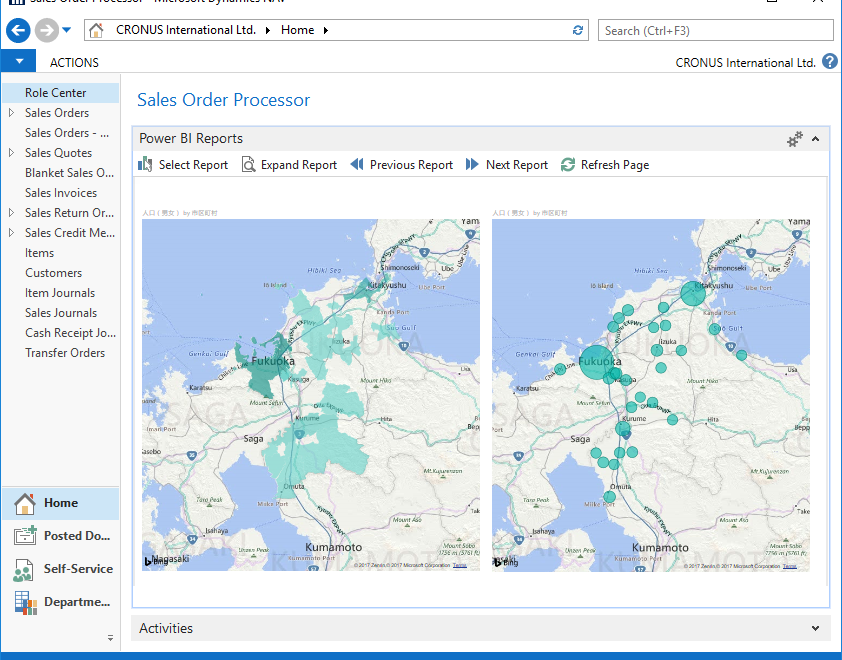The image size is (842, 660).
Task: Open Blanket Sales Orders in navigation pane
Action: click(69, 173)
